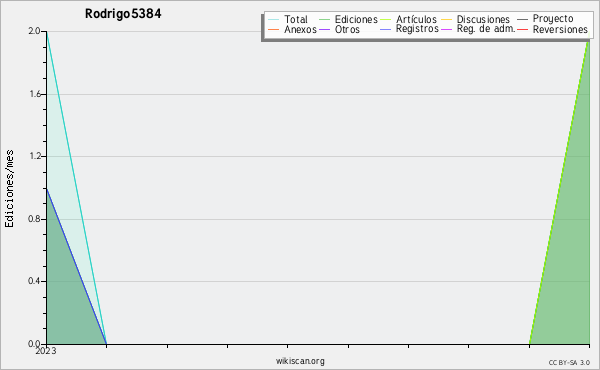Screen dimensions: 600x370
Task: Click the Reversiones red line swatch
Action: click(x=522, y=29)
